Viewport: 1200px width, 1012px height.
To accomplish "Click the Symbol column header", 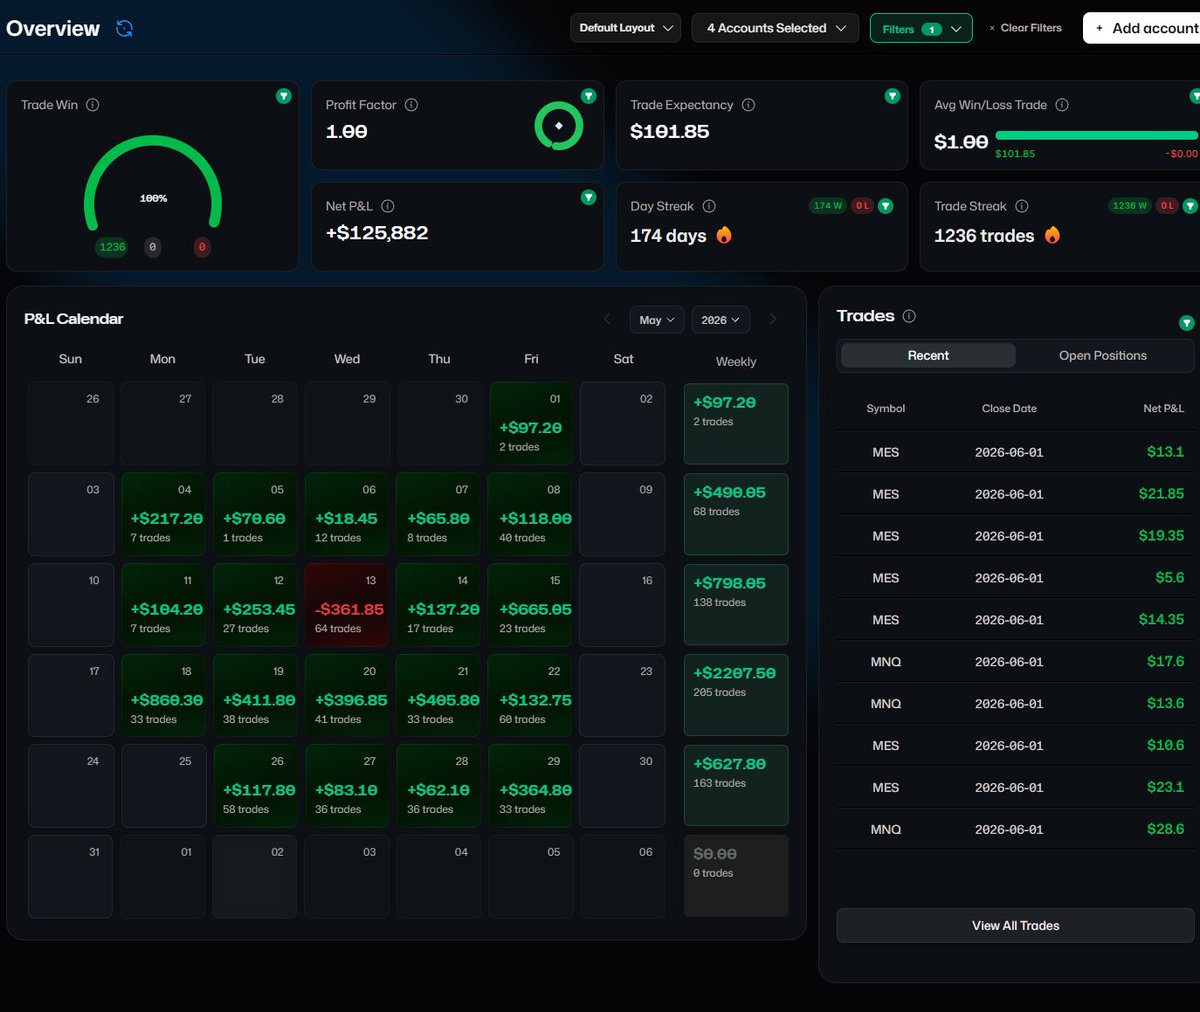I will [x=886, y=409].
